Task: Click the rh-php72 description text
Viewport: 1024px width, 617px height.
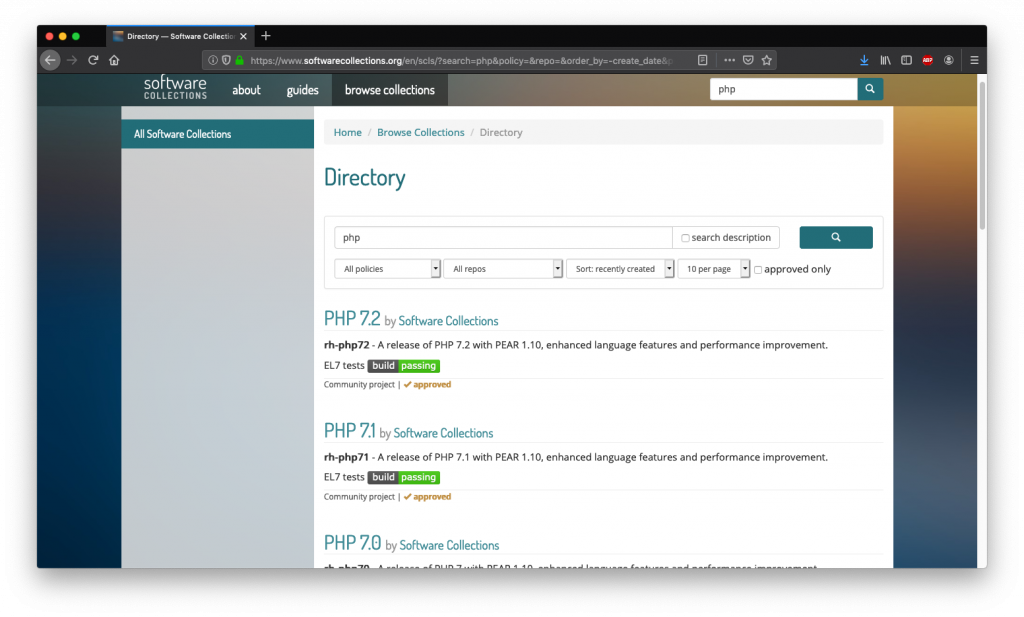Action: click(x=575, y=345)
